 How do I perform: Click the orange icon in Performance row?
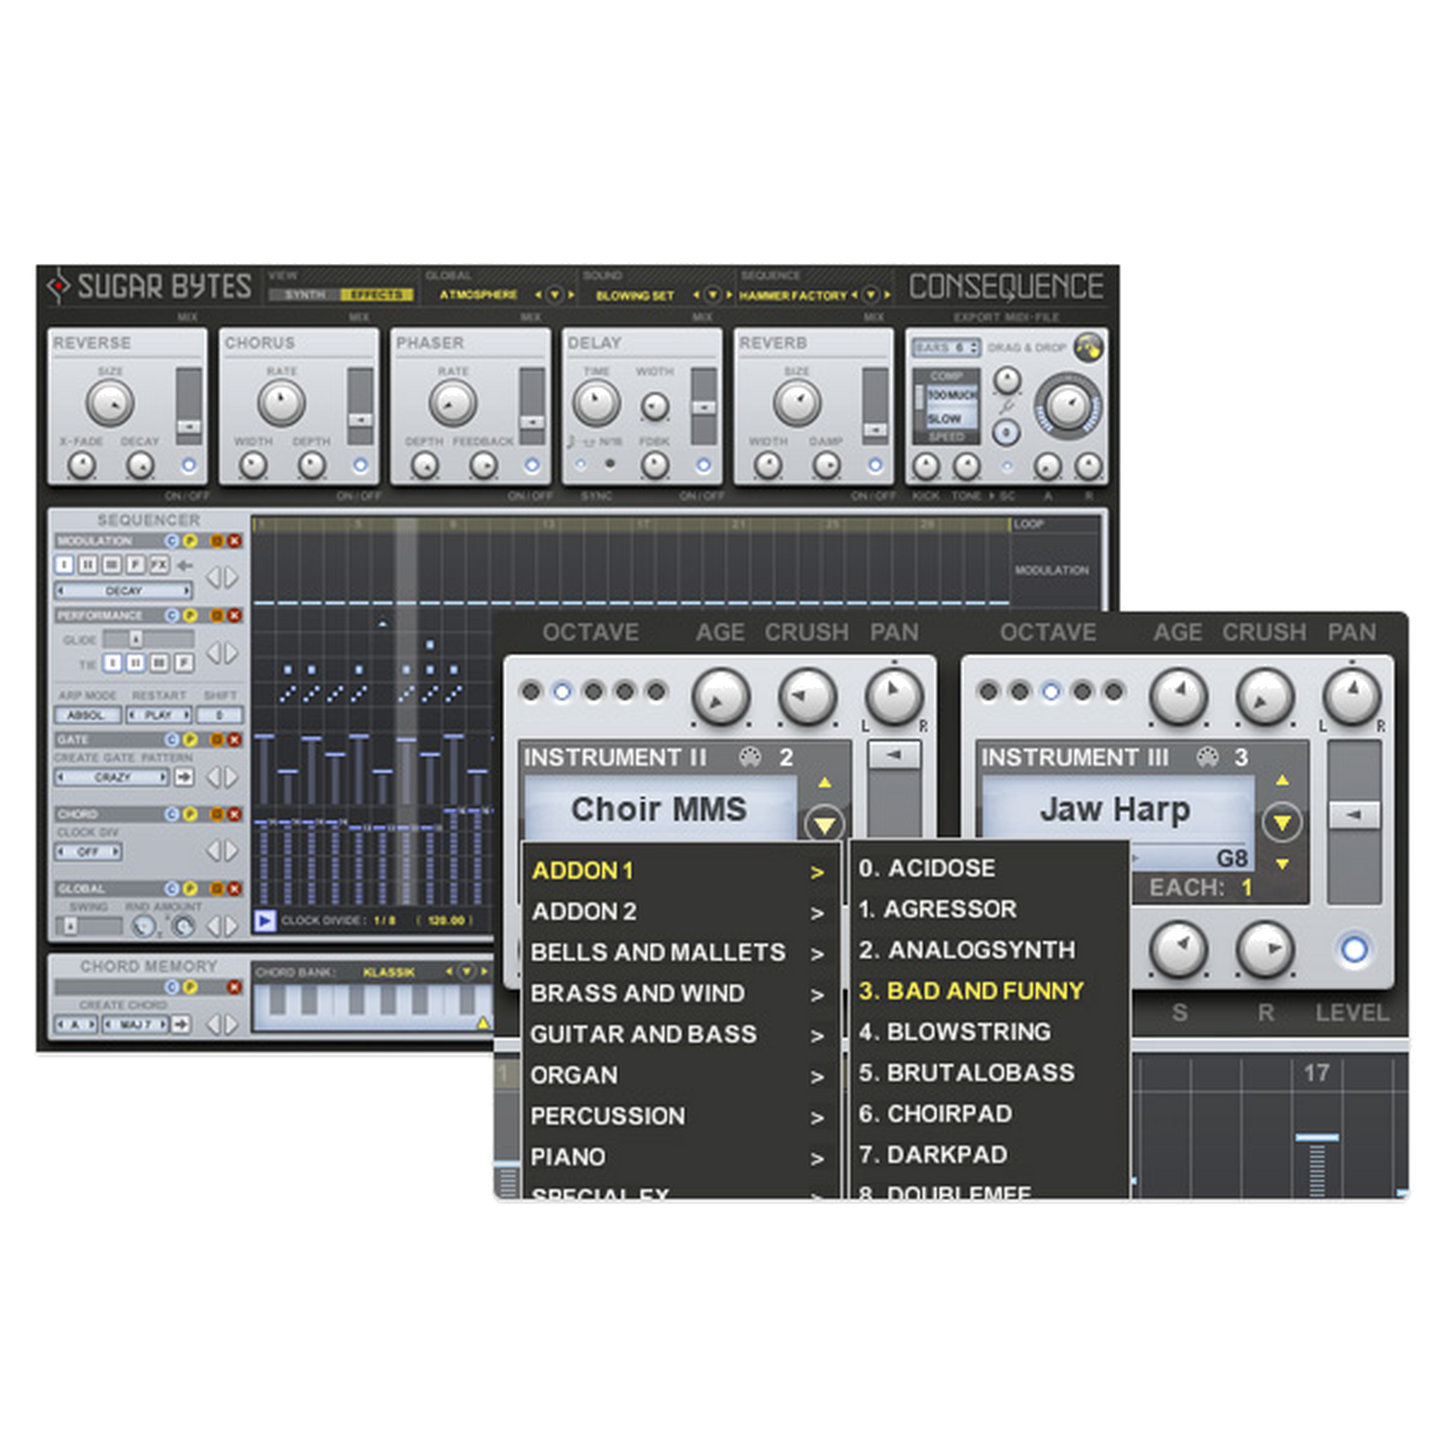tap(217, 616)
